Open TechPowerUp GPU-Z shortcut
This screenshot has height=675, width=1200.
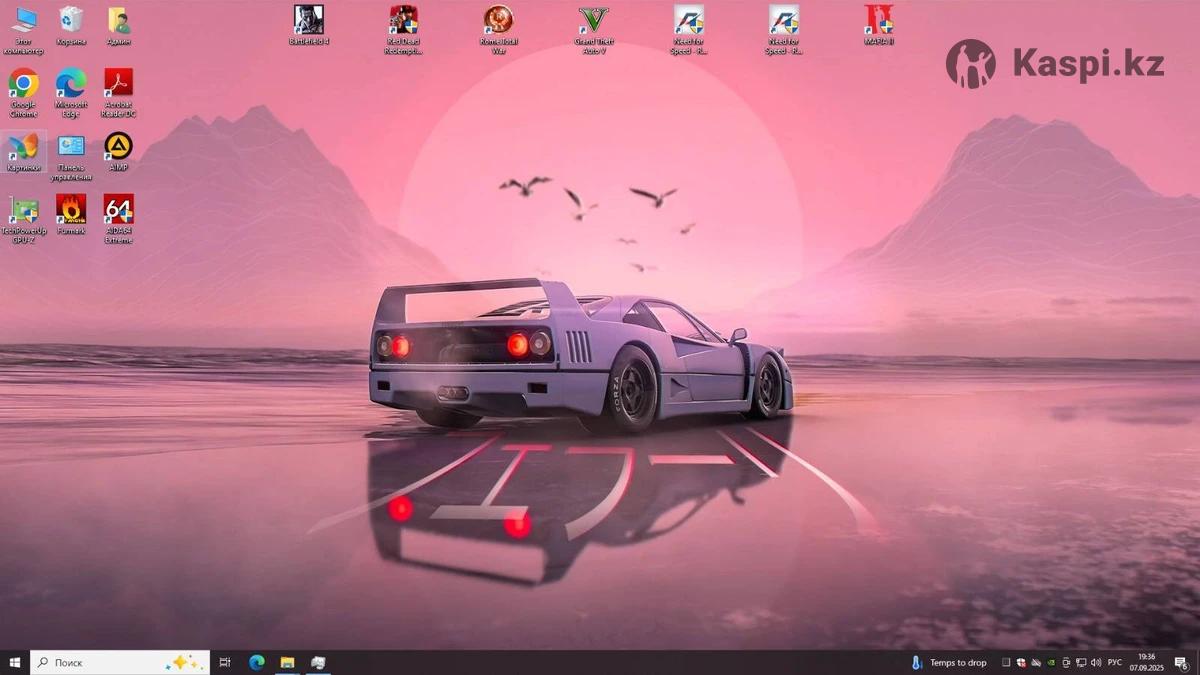click(23, 211)
